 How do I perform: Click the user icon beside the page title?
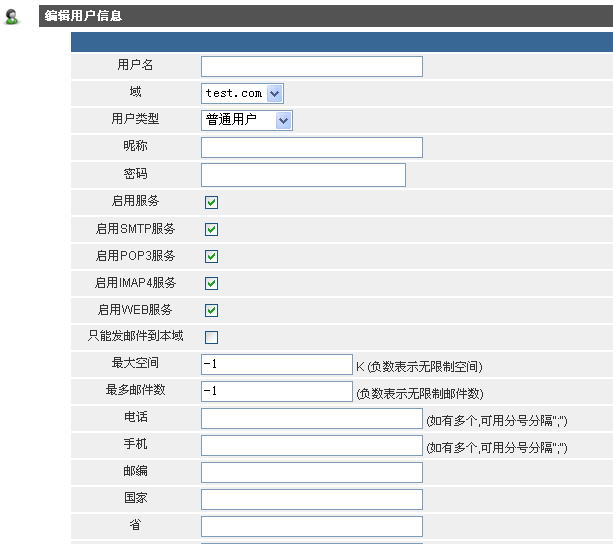click(13, 16)
